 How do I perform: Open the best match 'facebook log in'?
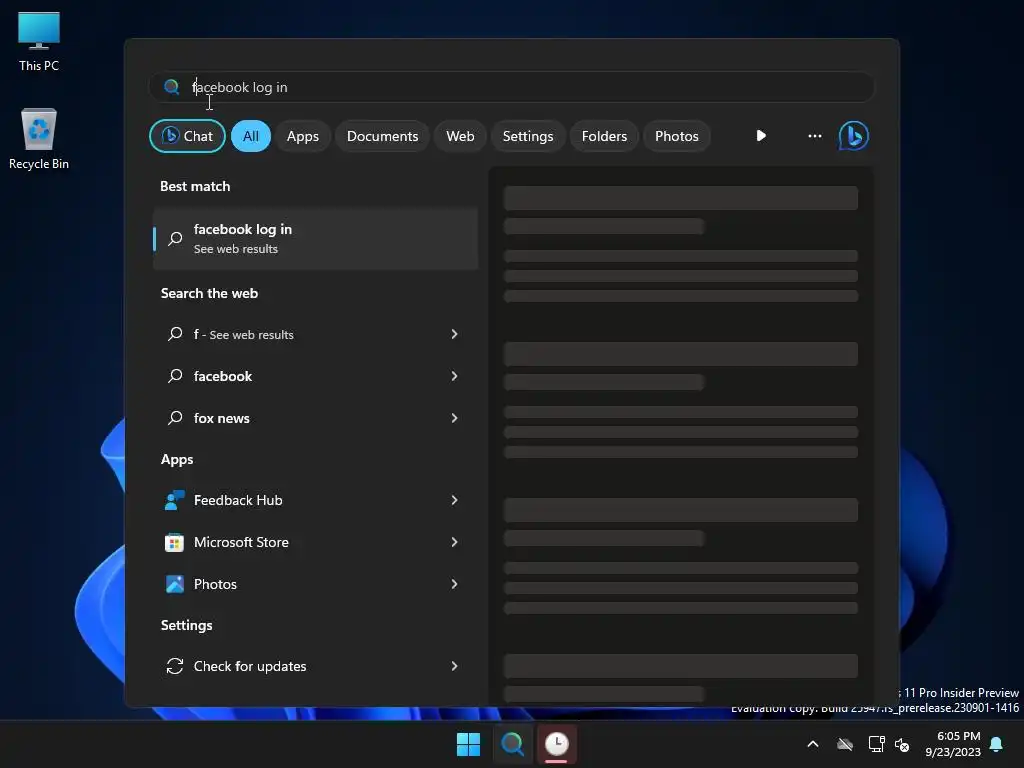point(315,238)
